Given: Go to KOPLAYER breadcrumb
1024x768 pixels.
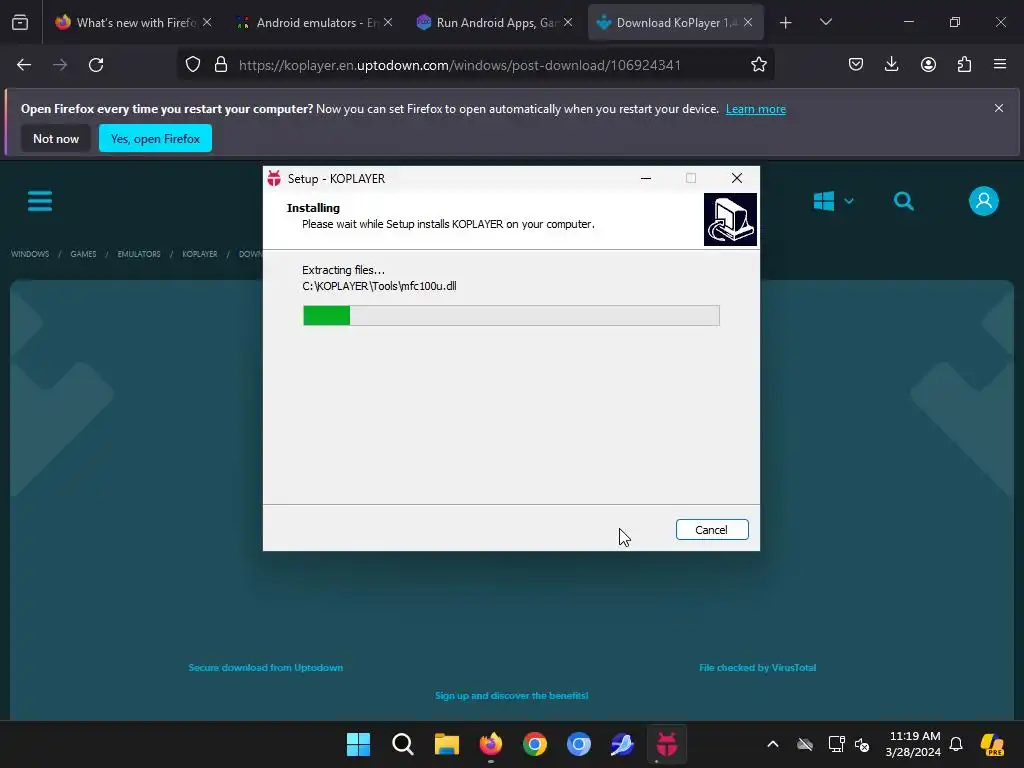Looking at the screenshot, I should coord(200,254).
